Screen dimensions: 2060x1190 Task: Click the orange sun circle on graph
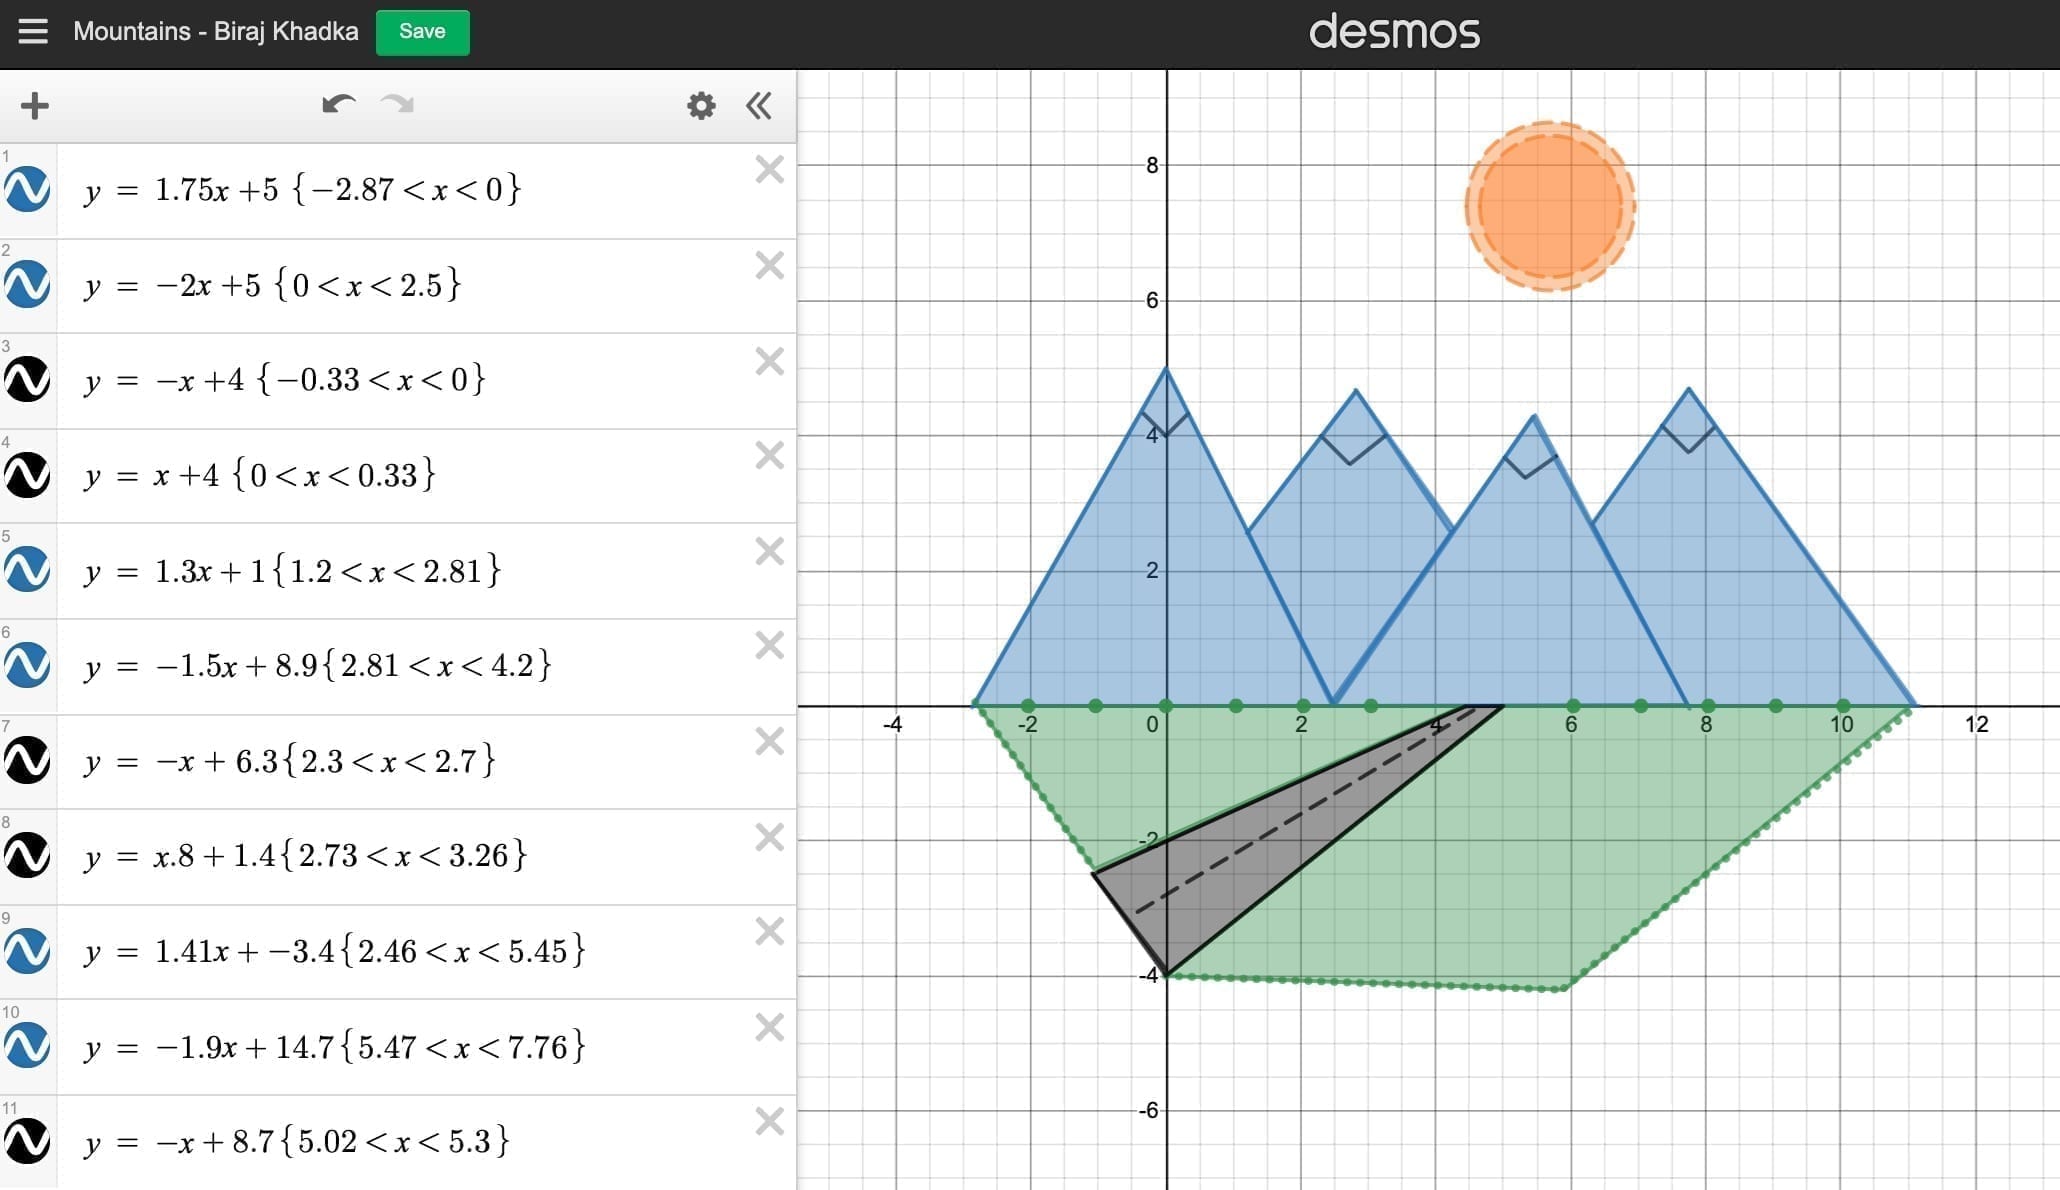(1549, 207)
